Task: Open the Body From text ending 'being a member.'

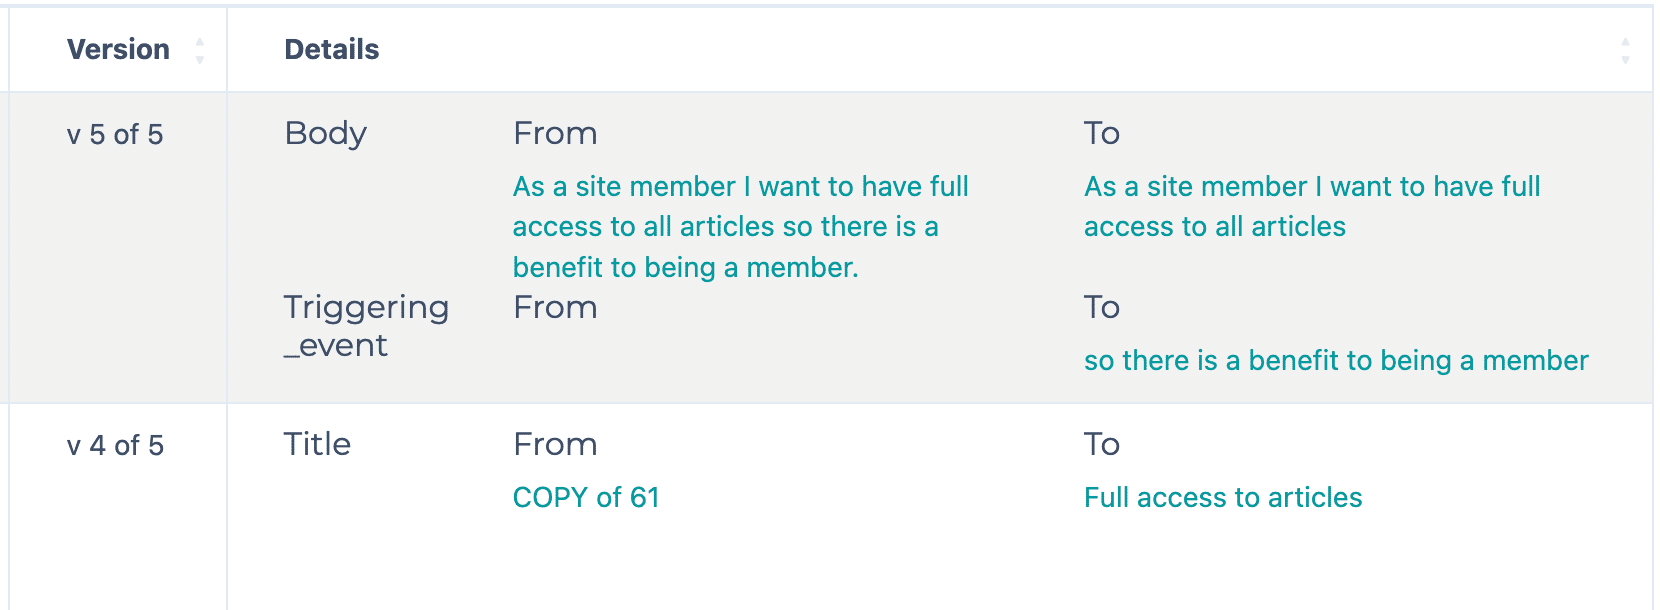Action: point(740,227)
